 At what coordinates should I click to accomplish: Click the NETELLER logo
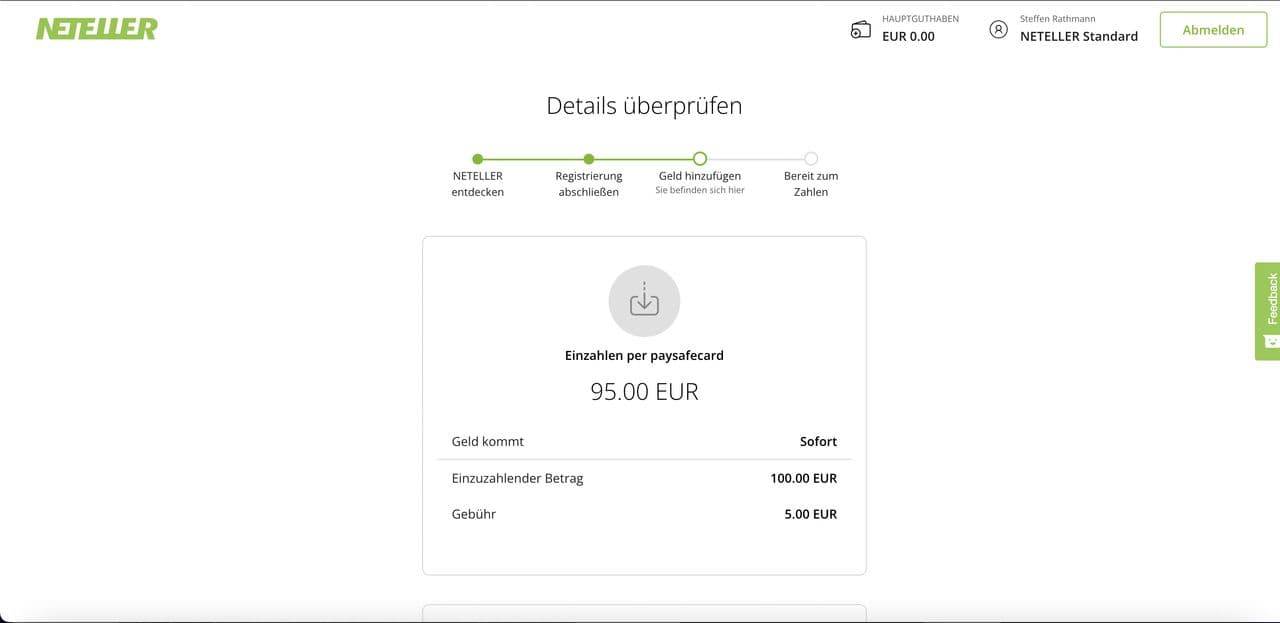(x=97, y=29)
